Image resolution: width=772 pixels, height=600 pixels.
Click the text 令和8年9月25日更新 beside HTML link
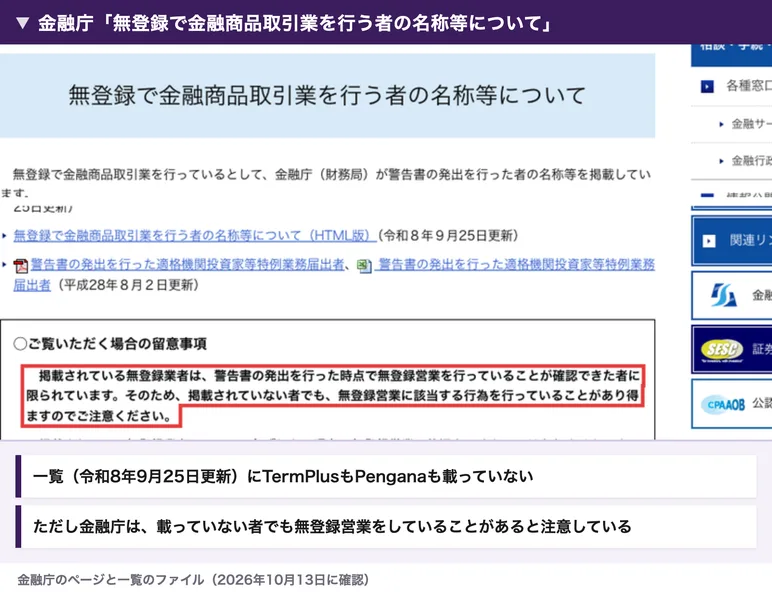(x=448, y=235)
